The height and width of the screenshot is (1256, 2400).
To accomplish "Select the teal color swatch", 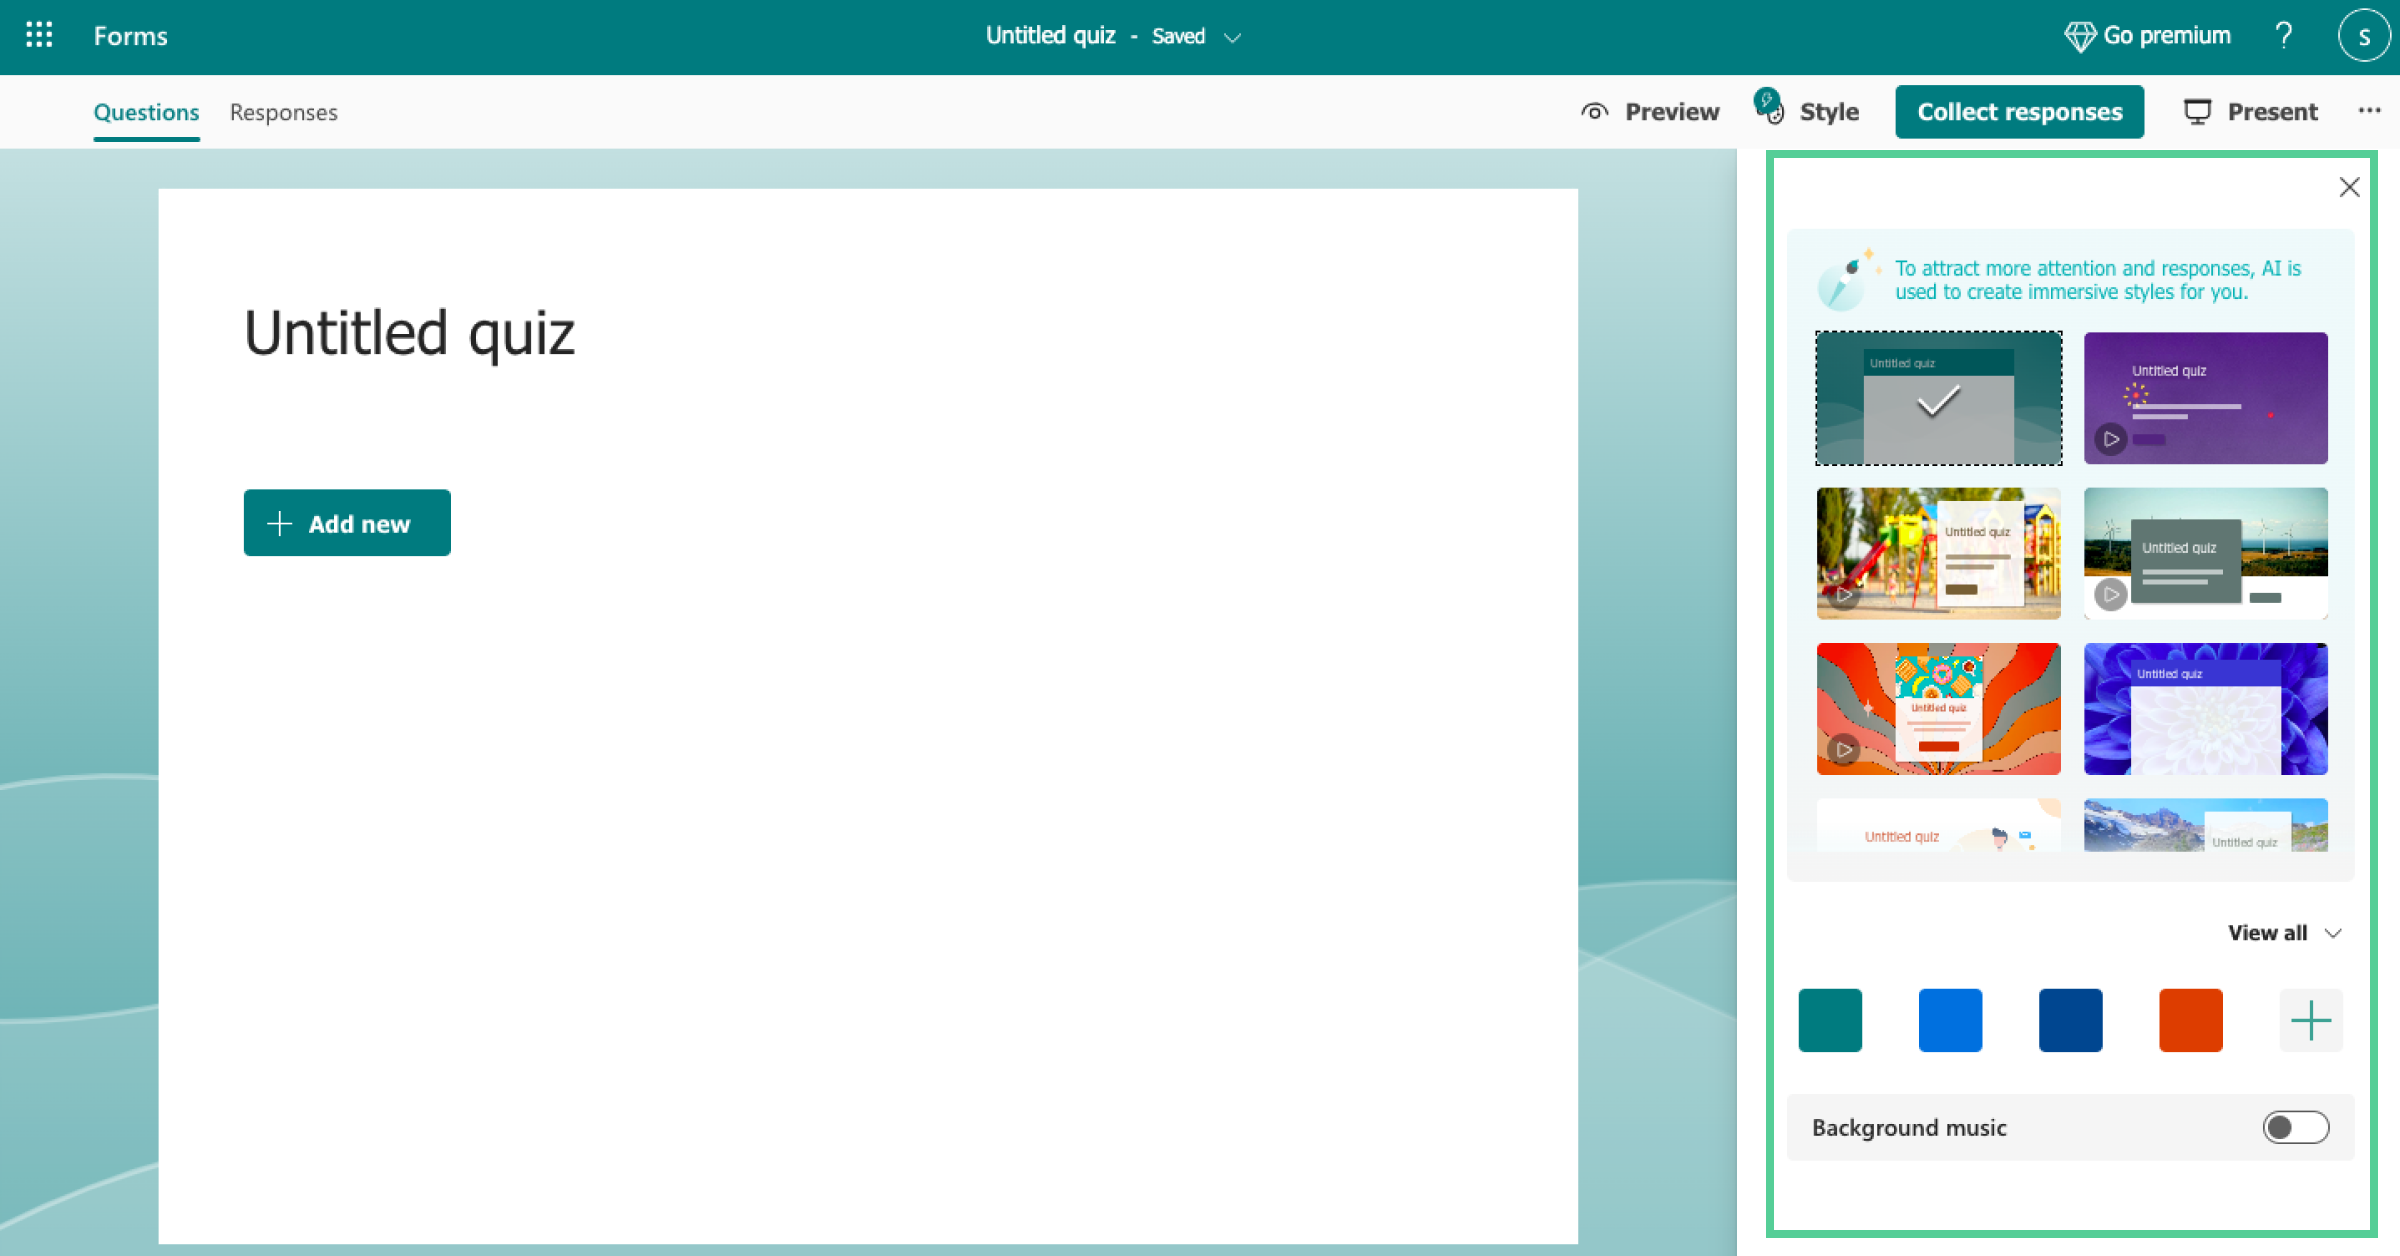I will (x=1830, y=1019).
